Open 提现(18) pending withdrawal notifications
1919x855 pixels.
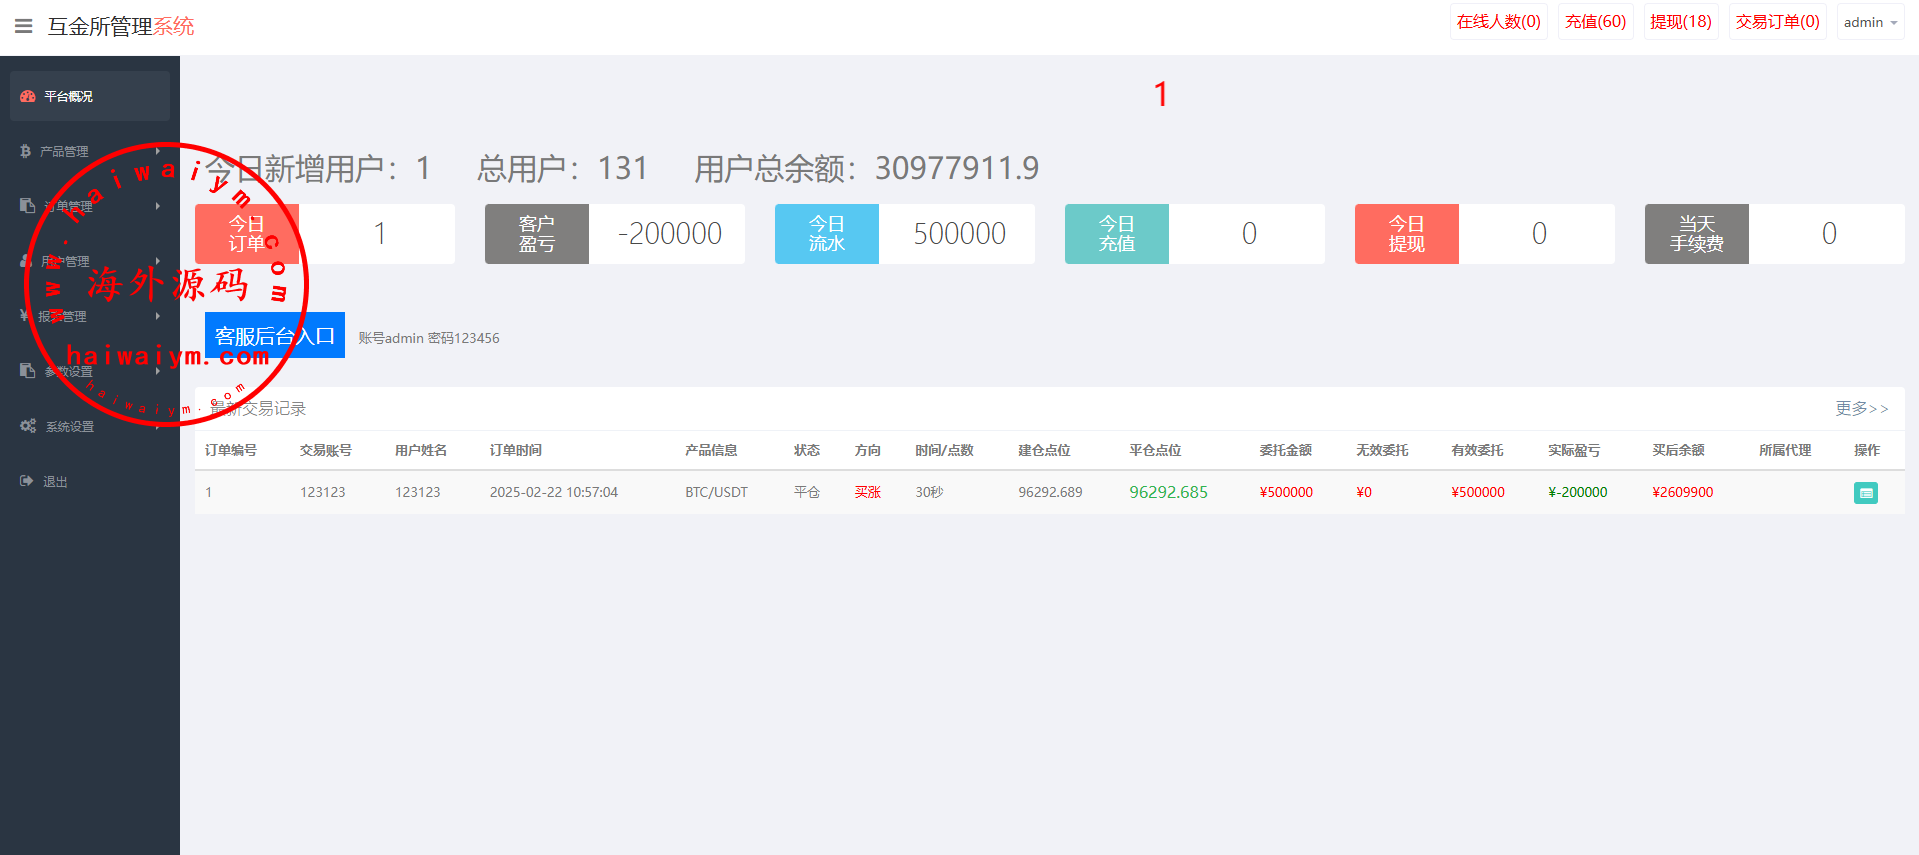[x=1680, y=22]
